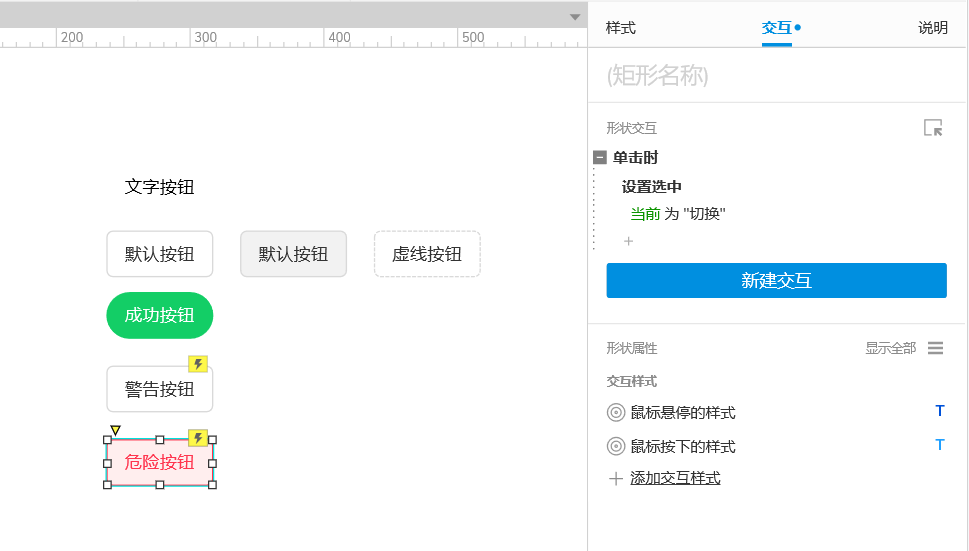Click the 形状交互 section header
The width and height of the screenshot is (969, 551).
(631, 128)
